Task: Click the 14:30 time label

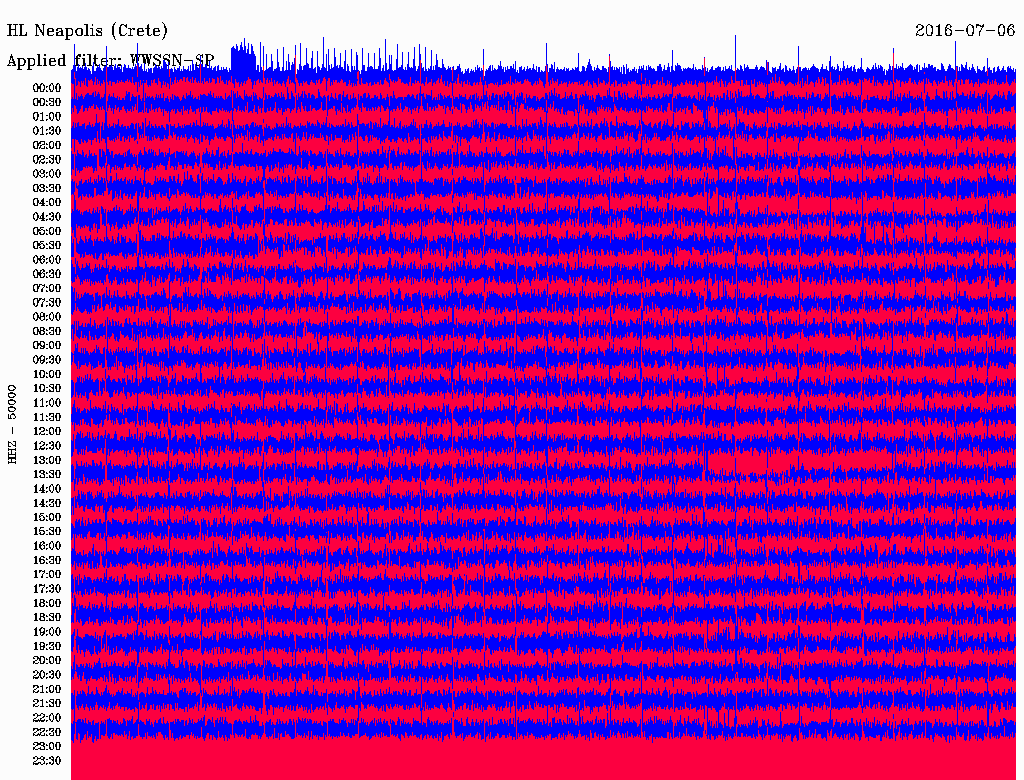Action: [x=47, y=503]
